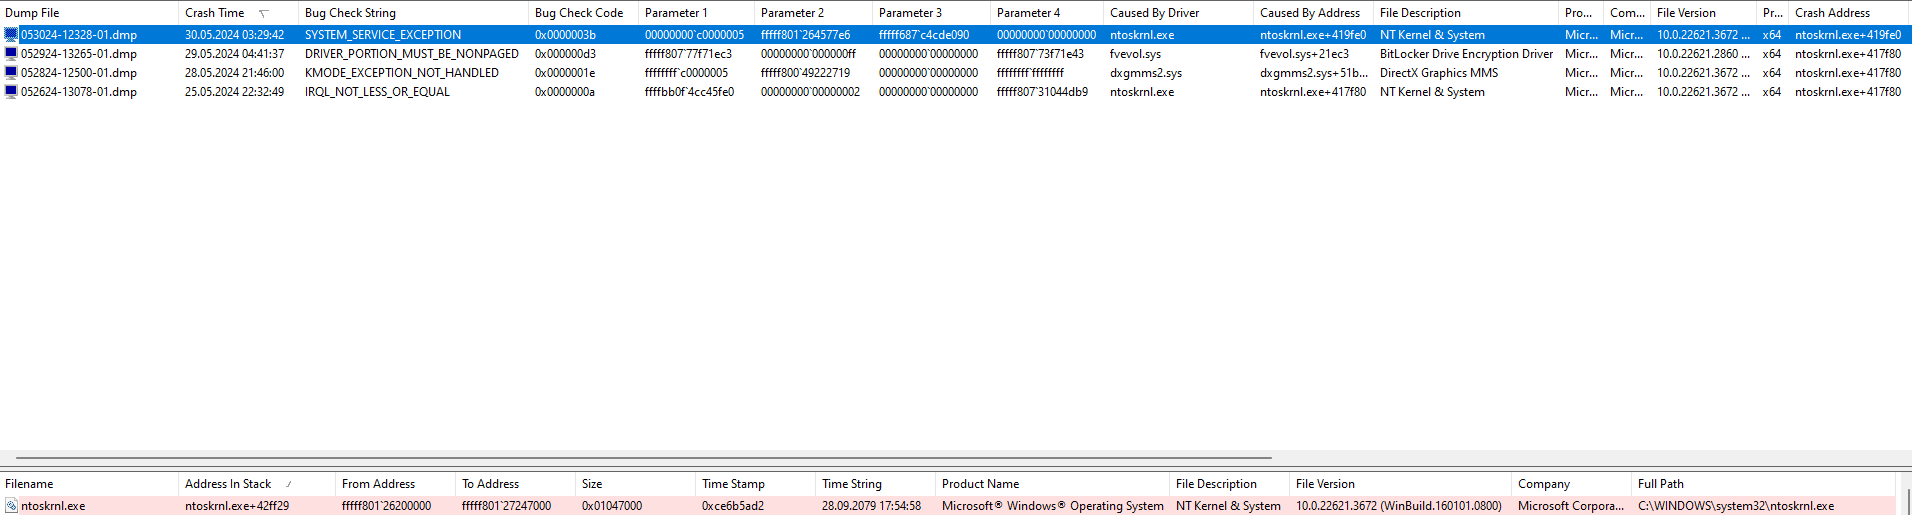The height and width of the screenshot is (515, 1912).
Task: Select dump file 052824-12500-01.dmp
Action: pyautogui.click(x=79, y=72)
